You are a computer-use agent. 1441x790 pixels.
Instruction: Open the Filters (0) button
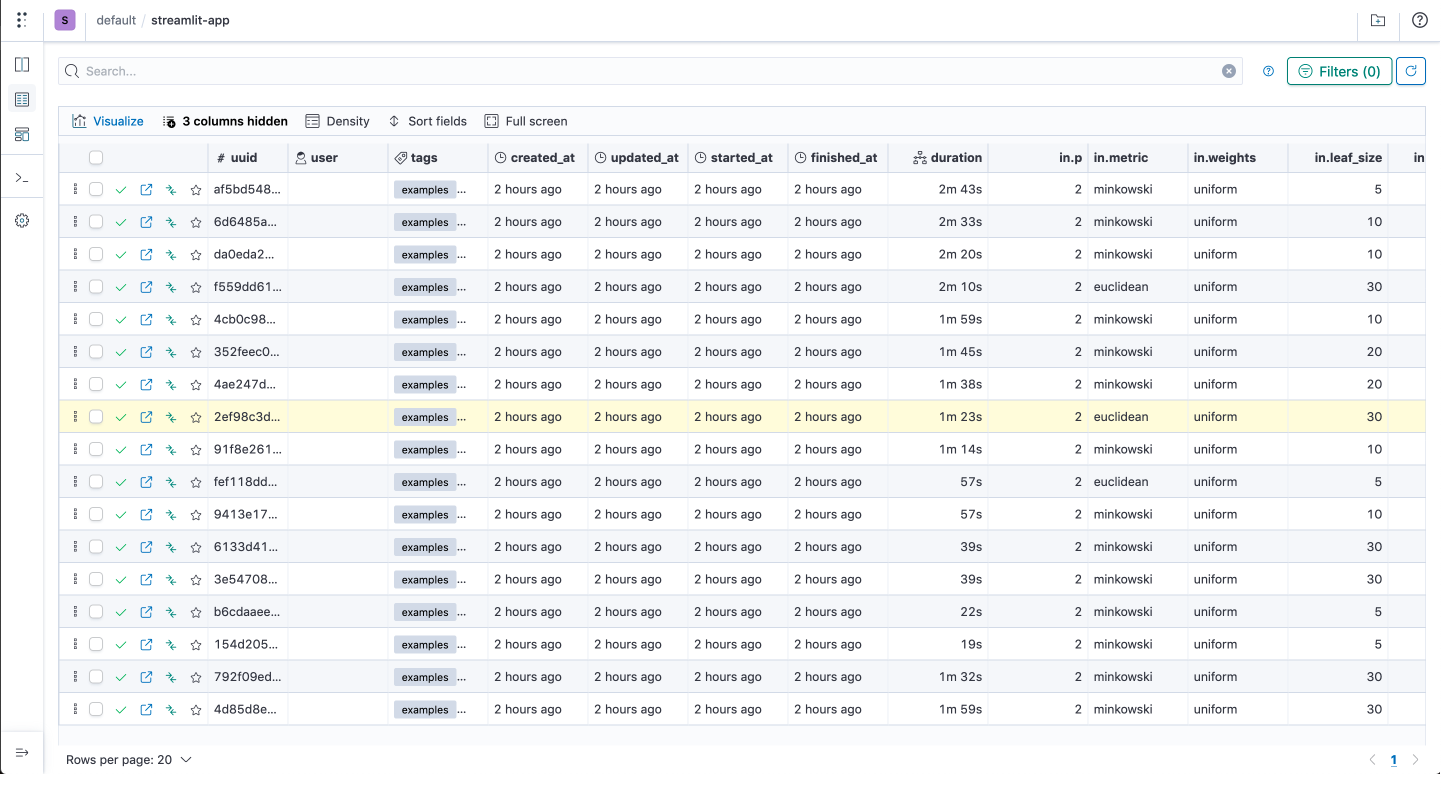coord(1339,71)
